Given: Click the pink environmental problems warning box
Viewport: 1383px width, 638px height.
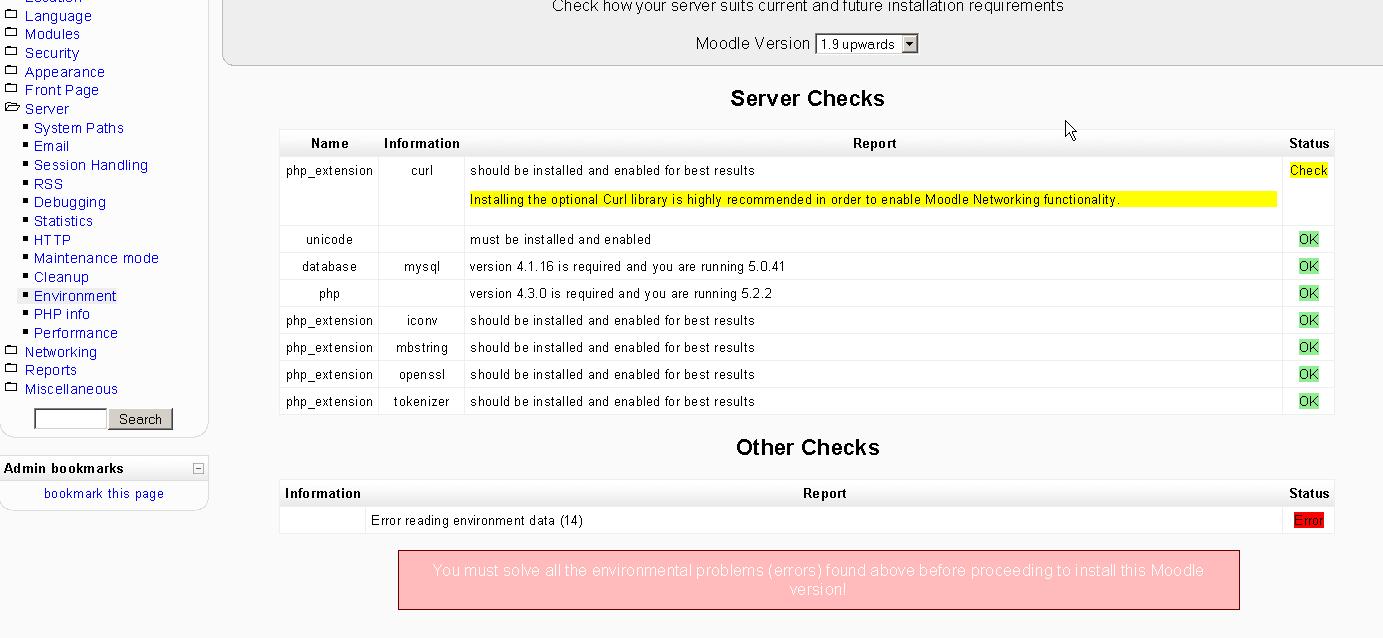Looking at the screenshot, I should [818, 580].
